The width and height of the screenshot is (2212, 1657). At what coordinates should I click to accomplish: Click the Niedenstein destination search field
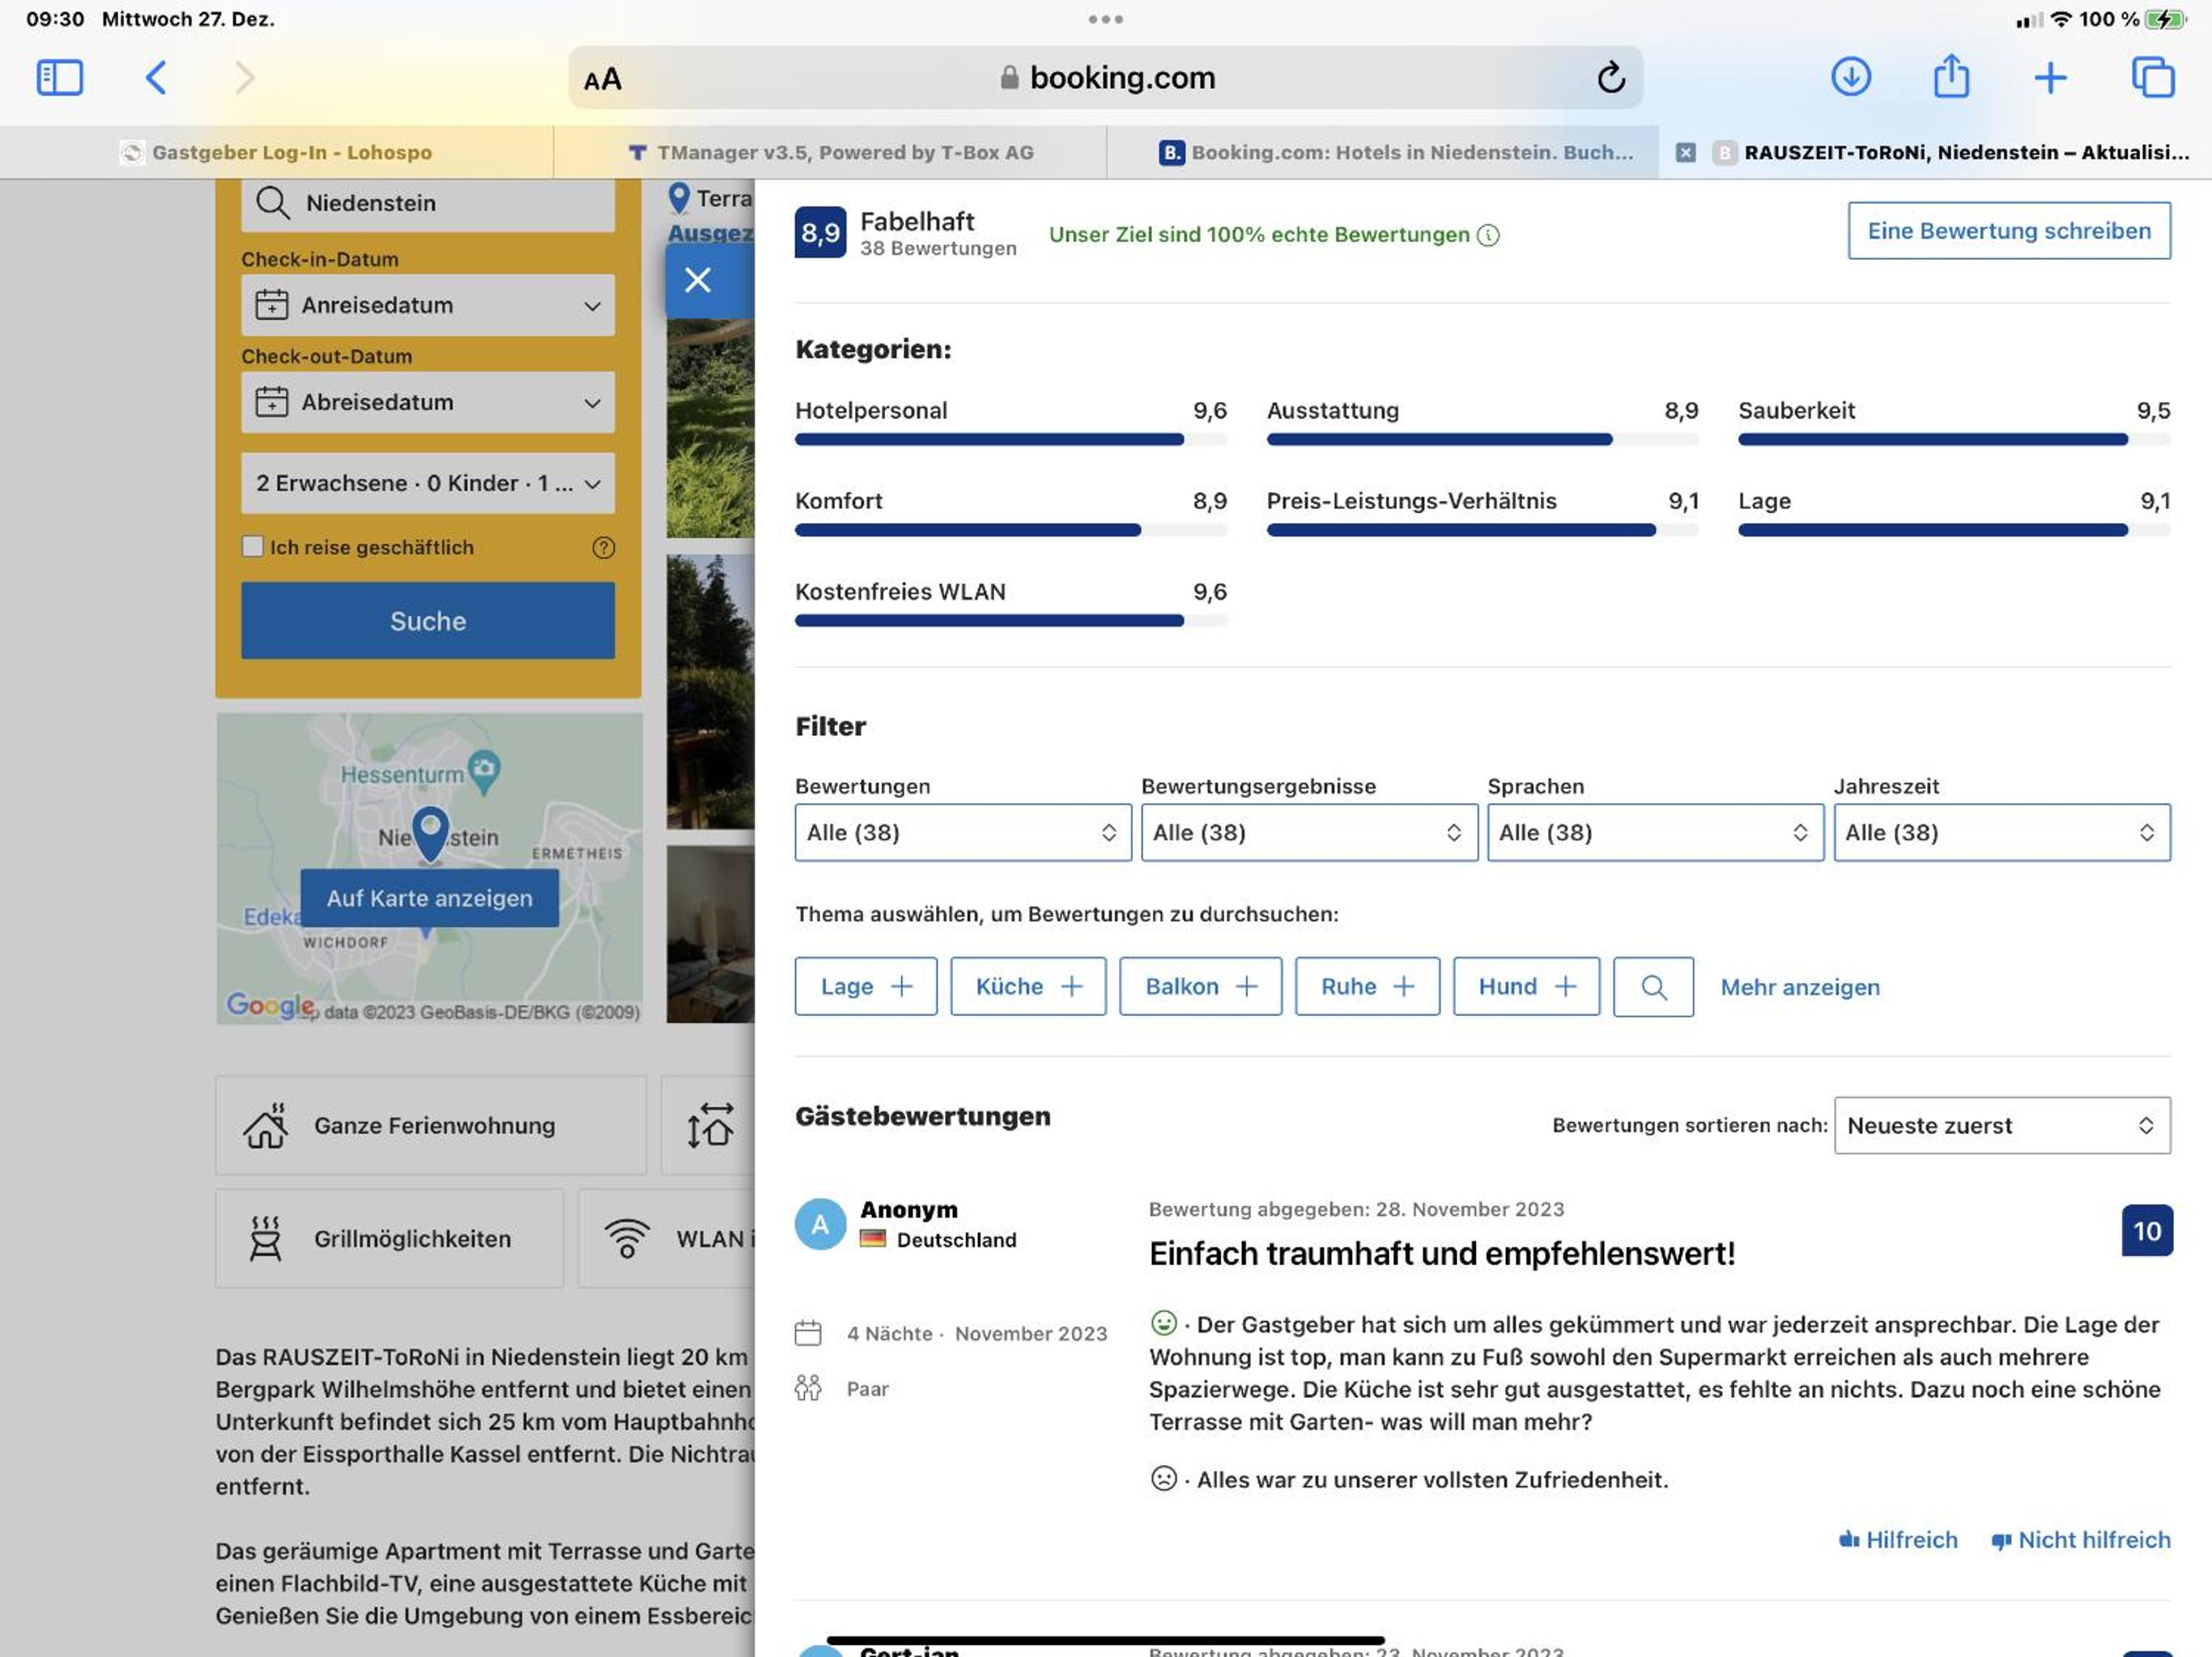428,204
